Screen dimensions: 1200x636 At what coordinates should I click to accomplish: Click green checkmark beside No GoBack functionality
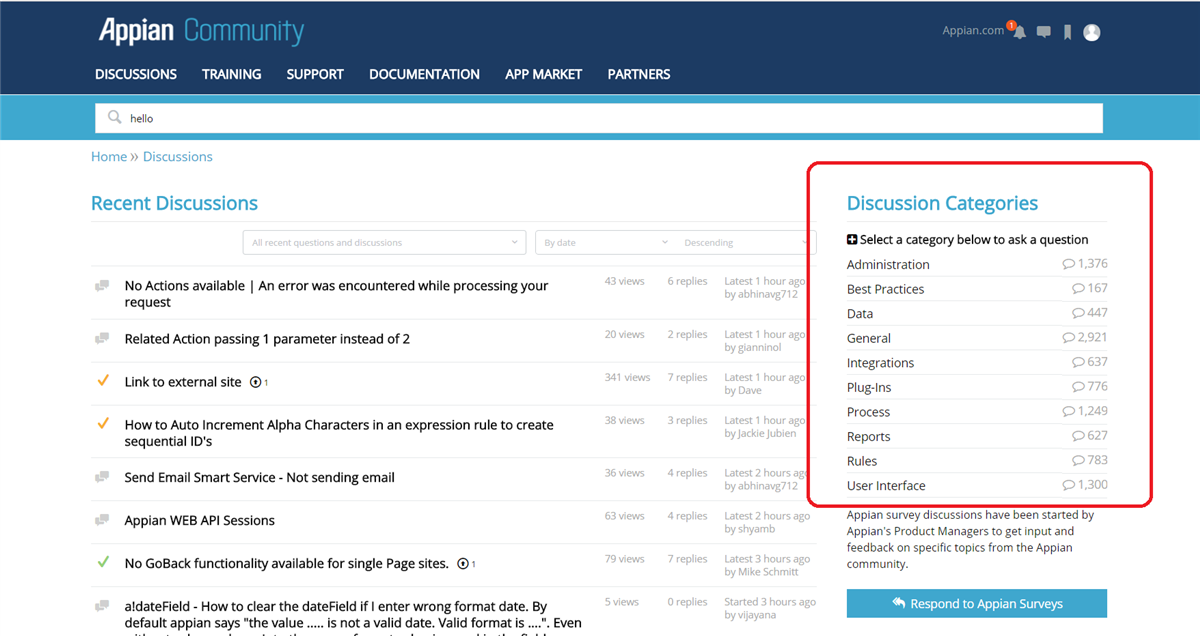[102, 563]
